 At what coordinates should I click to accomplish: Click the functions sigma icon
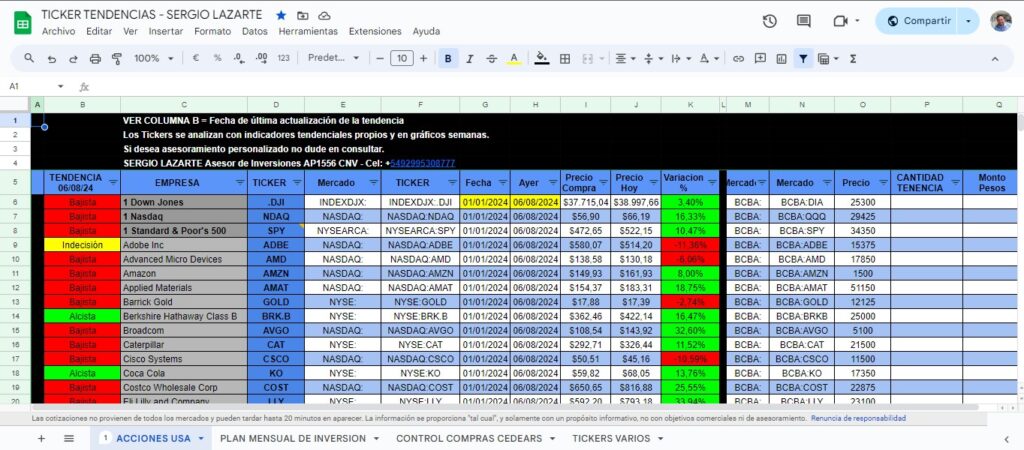[x=853, y=59]
